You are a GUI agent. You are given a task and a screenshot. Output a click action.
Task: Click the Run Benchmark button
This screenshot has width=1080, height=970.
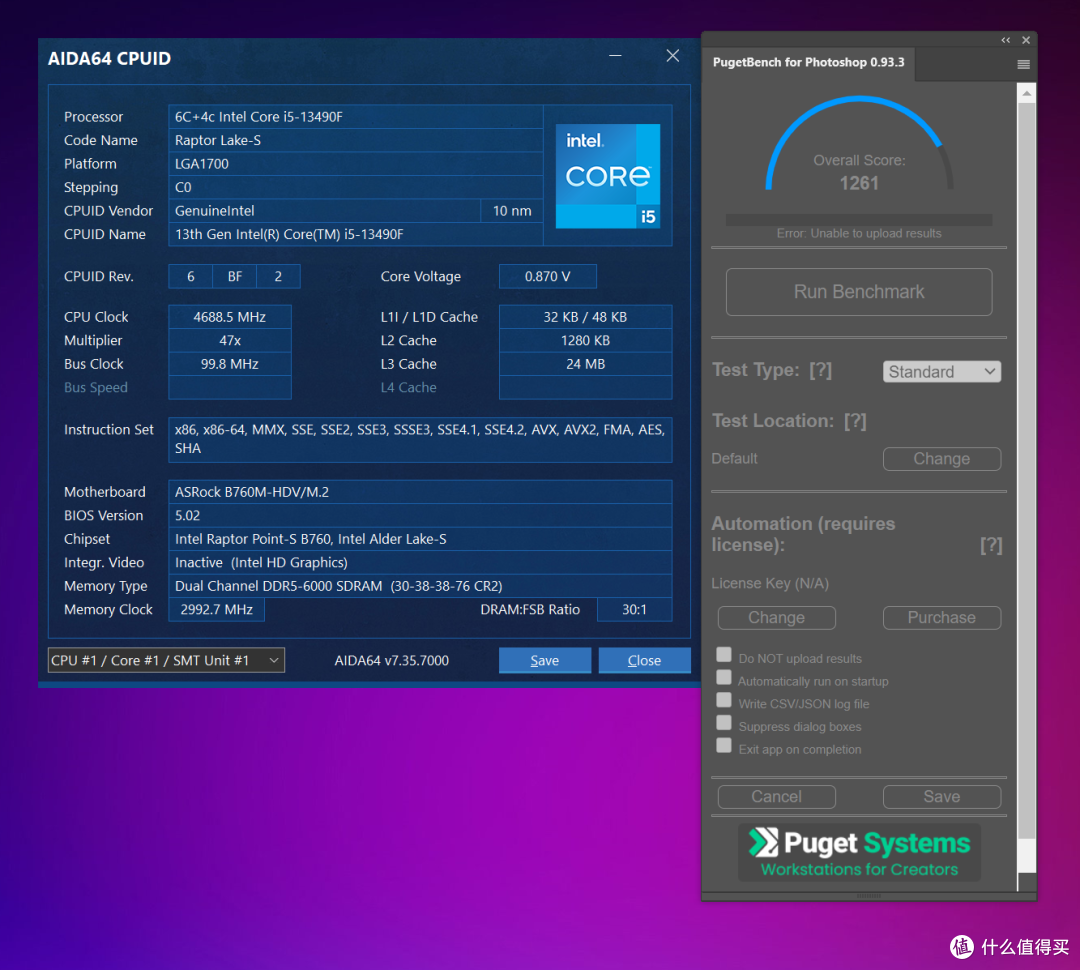(859, 292)
